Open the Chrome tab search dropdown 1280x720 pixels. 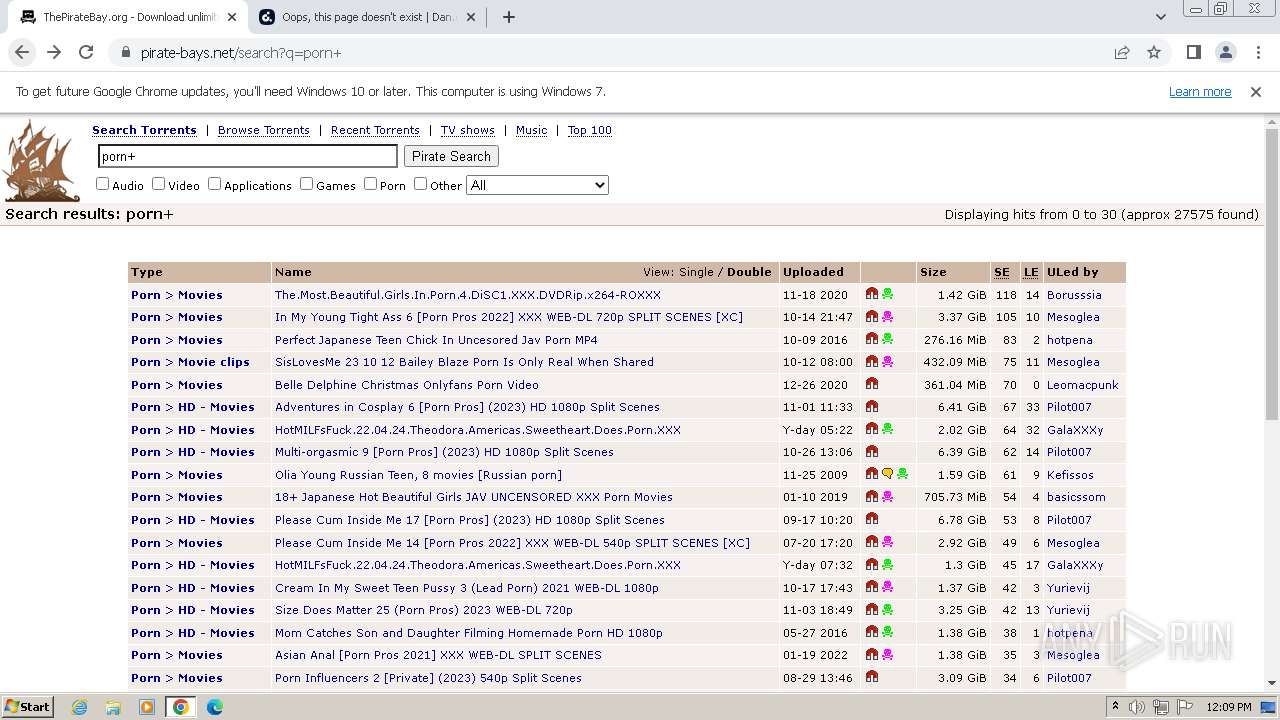click(1160, 17)
